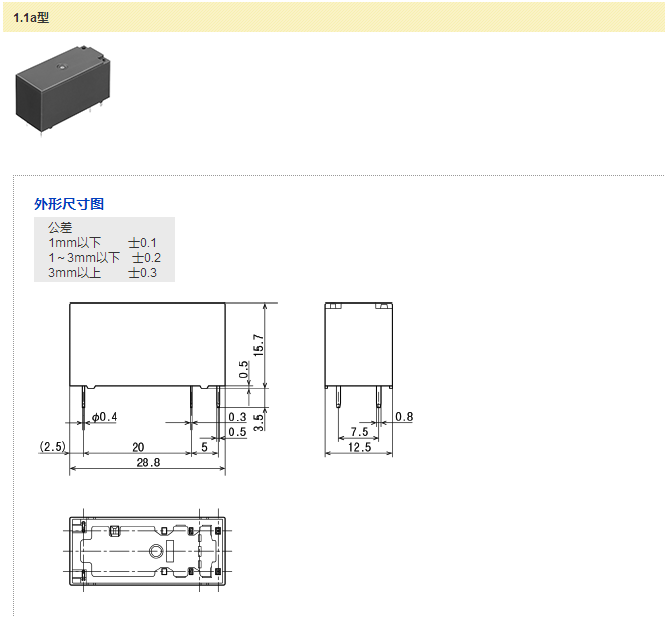Click the 0.8 pin width dimension
665x617 pixels.
coord(404,417)
